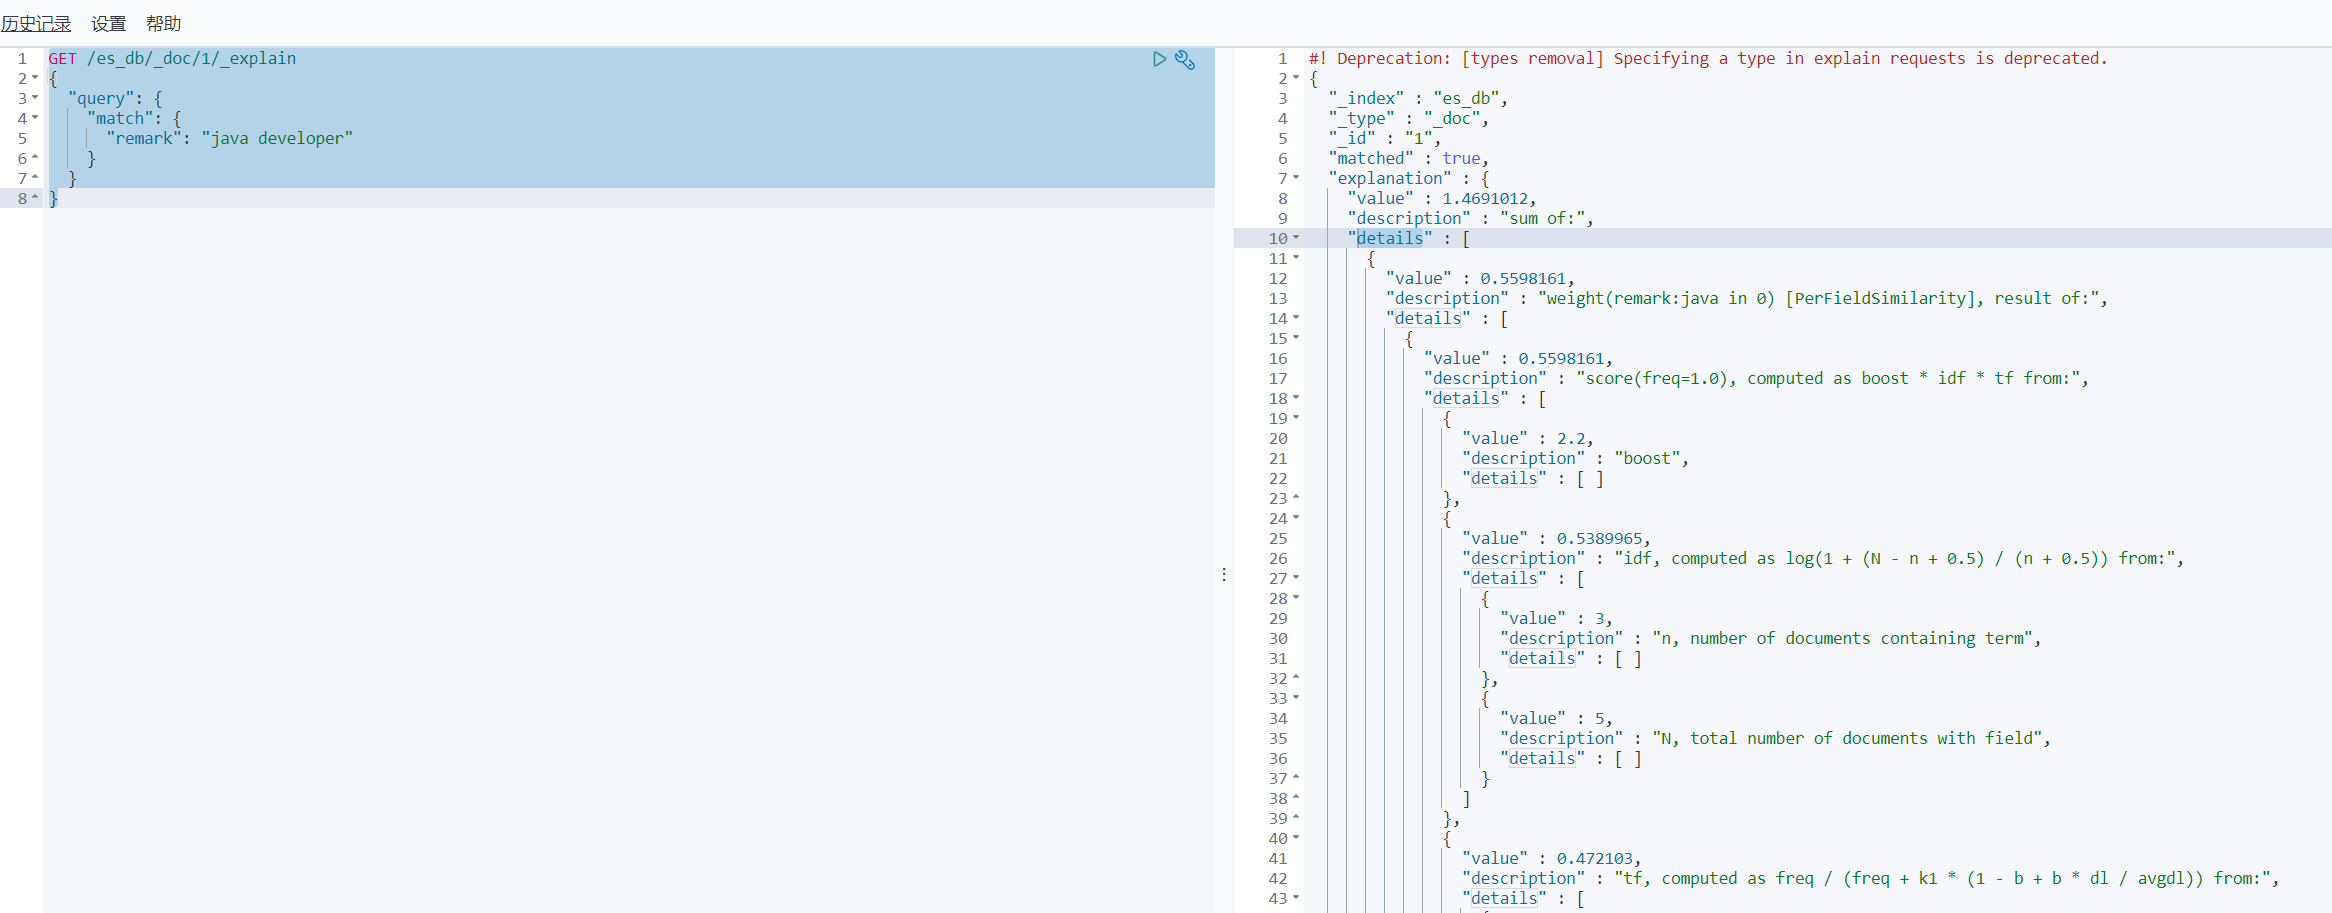Viewport: 2332px width, 913px height.
Task: Collapse boost object on response line 19
Action: 1296,418
